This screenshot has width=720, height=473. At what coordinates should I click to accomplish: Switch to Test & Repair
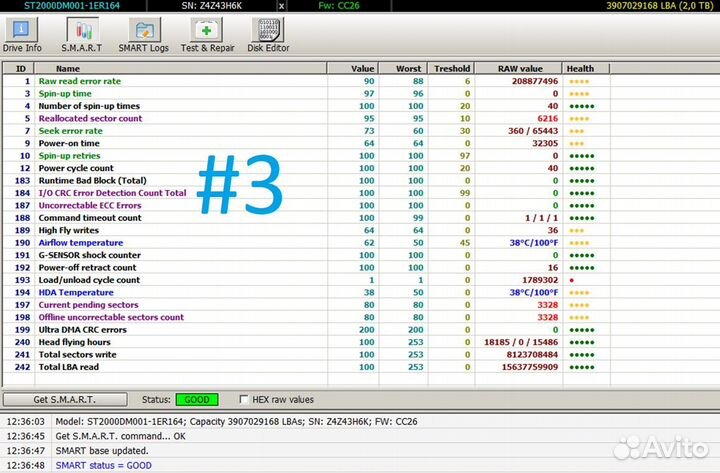[x=208, y=35]
